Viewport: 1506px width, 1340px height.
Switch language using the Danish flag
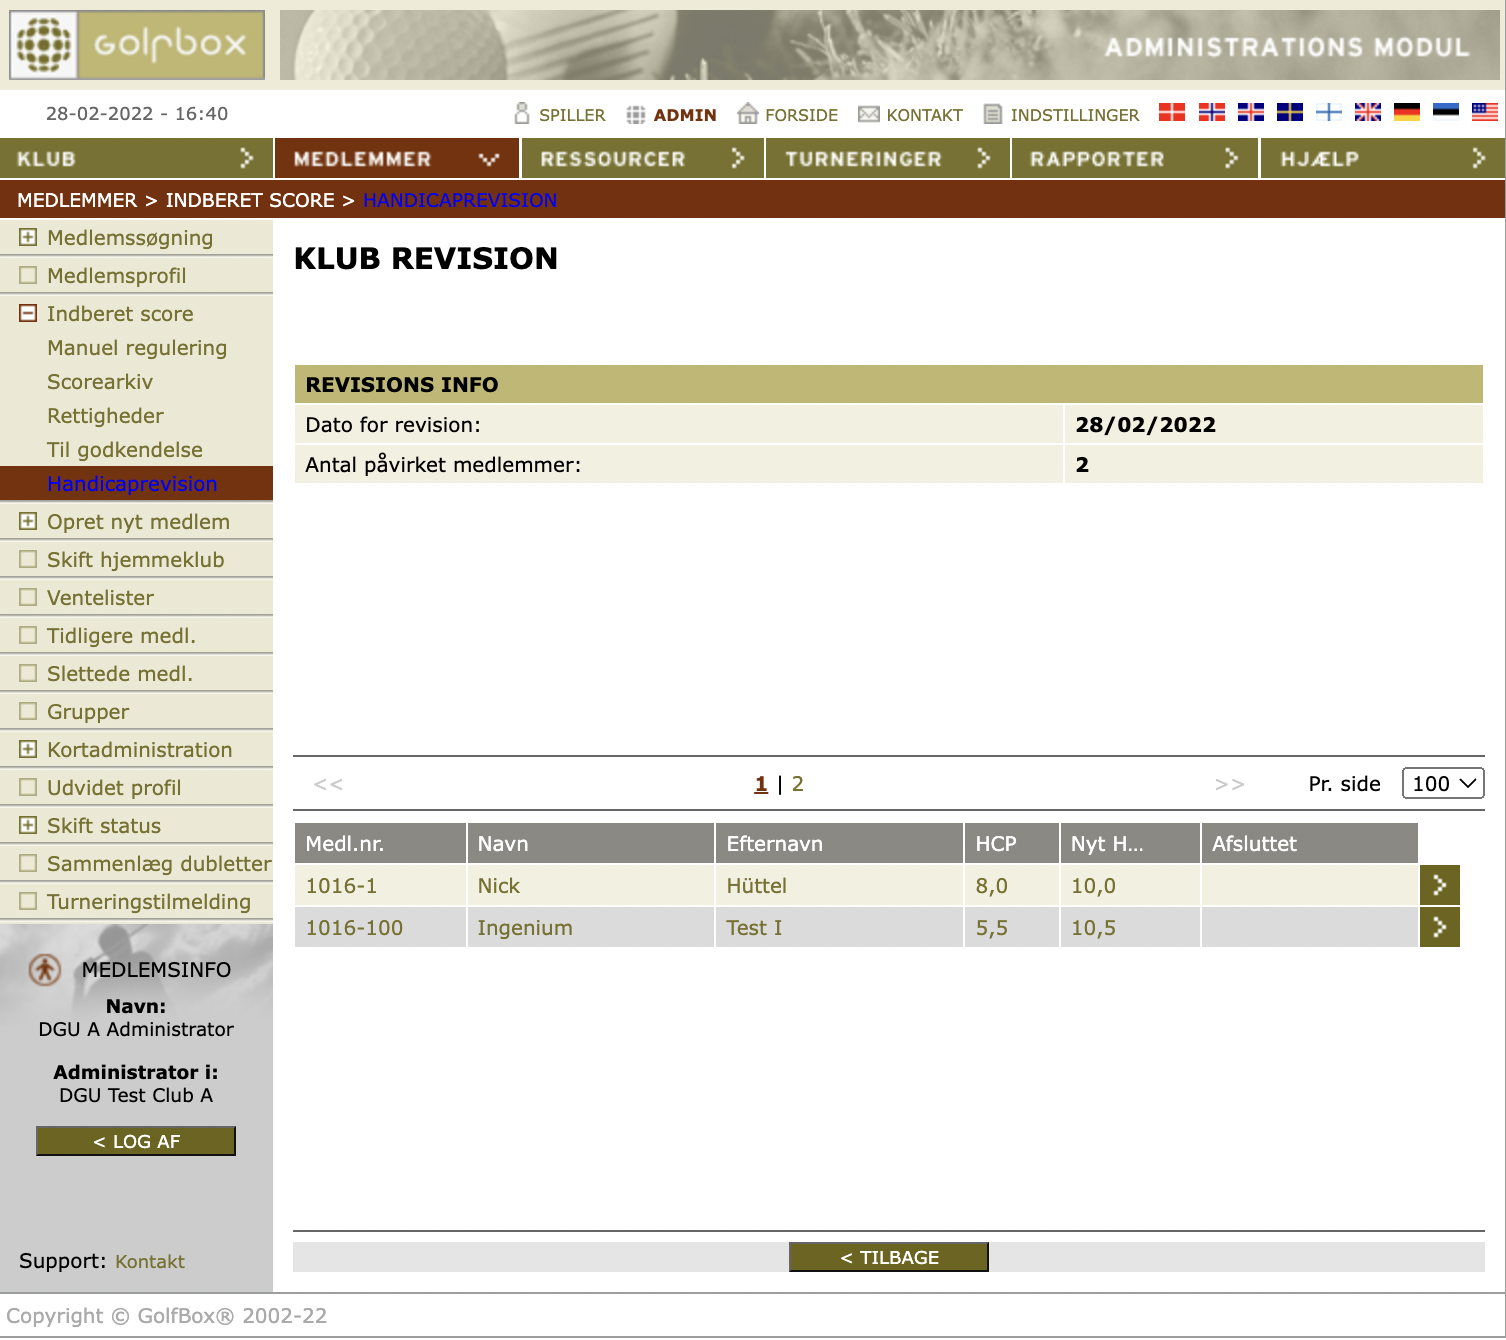(1171, 113)
